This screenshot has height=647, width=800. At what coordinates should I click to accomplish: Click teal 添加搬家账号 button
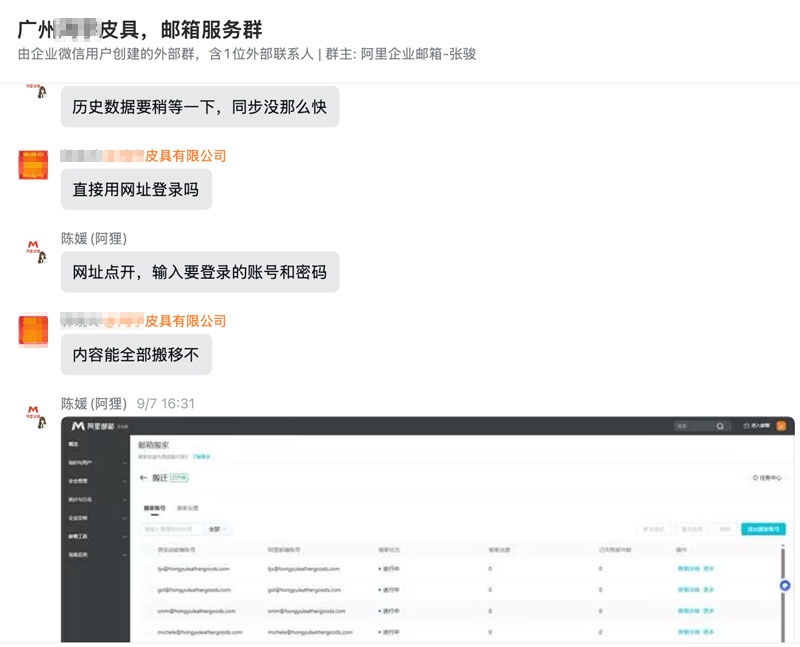pyautogui.click(x=763, y=529)
